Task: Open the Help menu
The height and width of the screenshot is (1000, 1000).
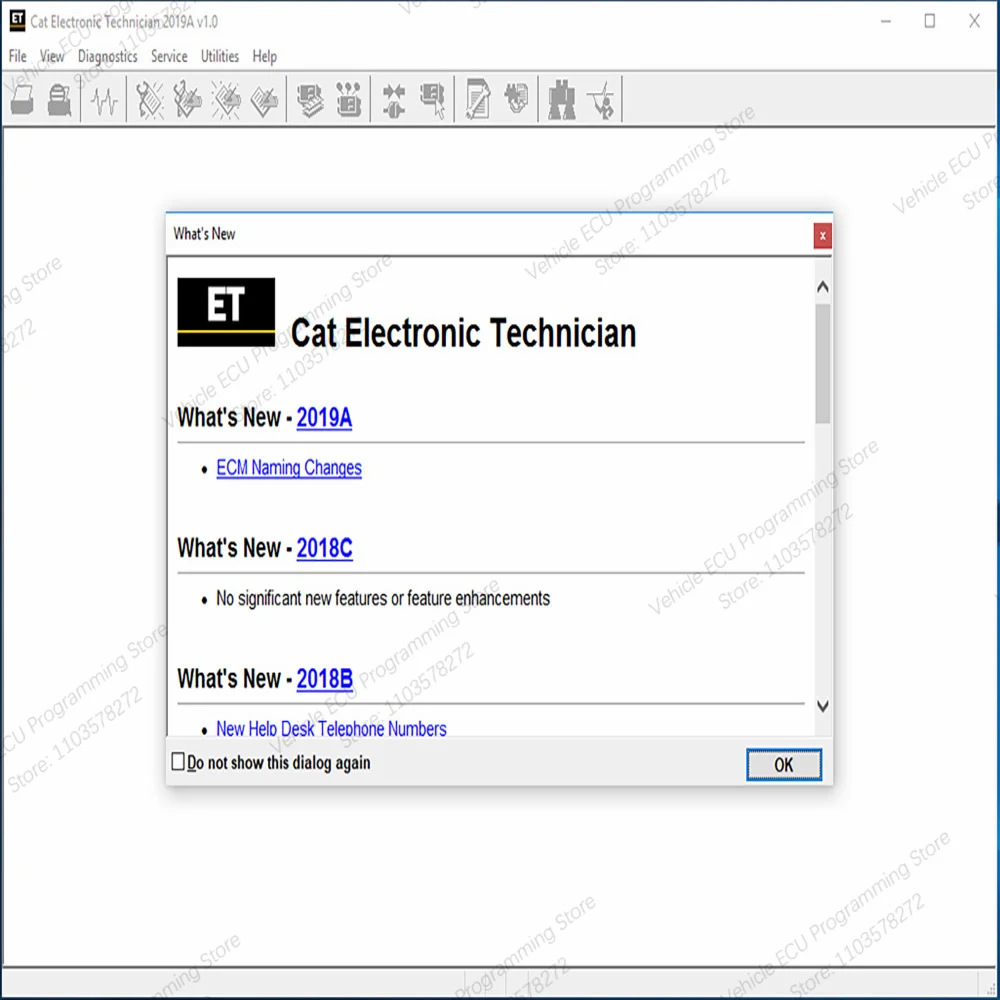Action: pyautogui.click(x=265, y=56)
